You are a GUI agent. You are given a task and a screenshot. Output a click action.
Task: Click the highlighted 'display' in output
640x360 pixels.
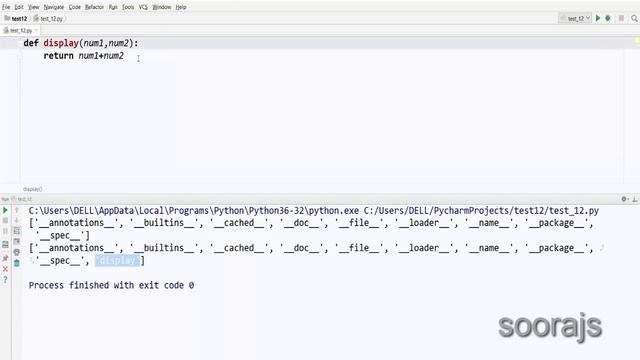pyautogui.click(x=118, y=260)
